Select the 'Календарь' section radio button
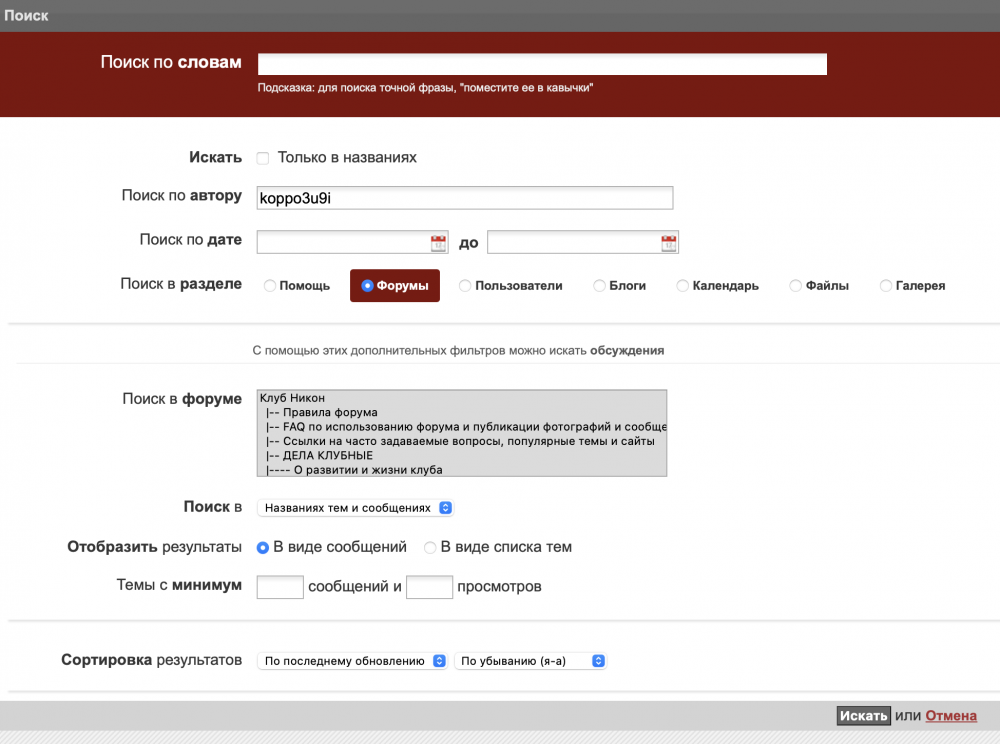This screenshot has height=744, width=1000. [682, 286]
